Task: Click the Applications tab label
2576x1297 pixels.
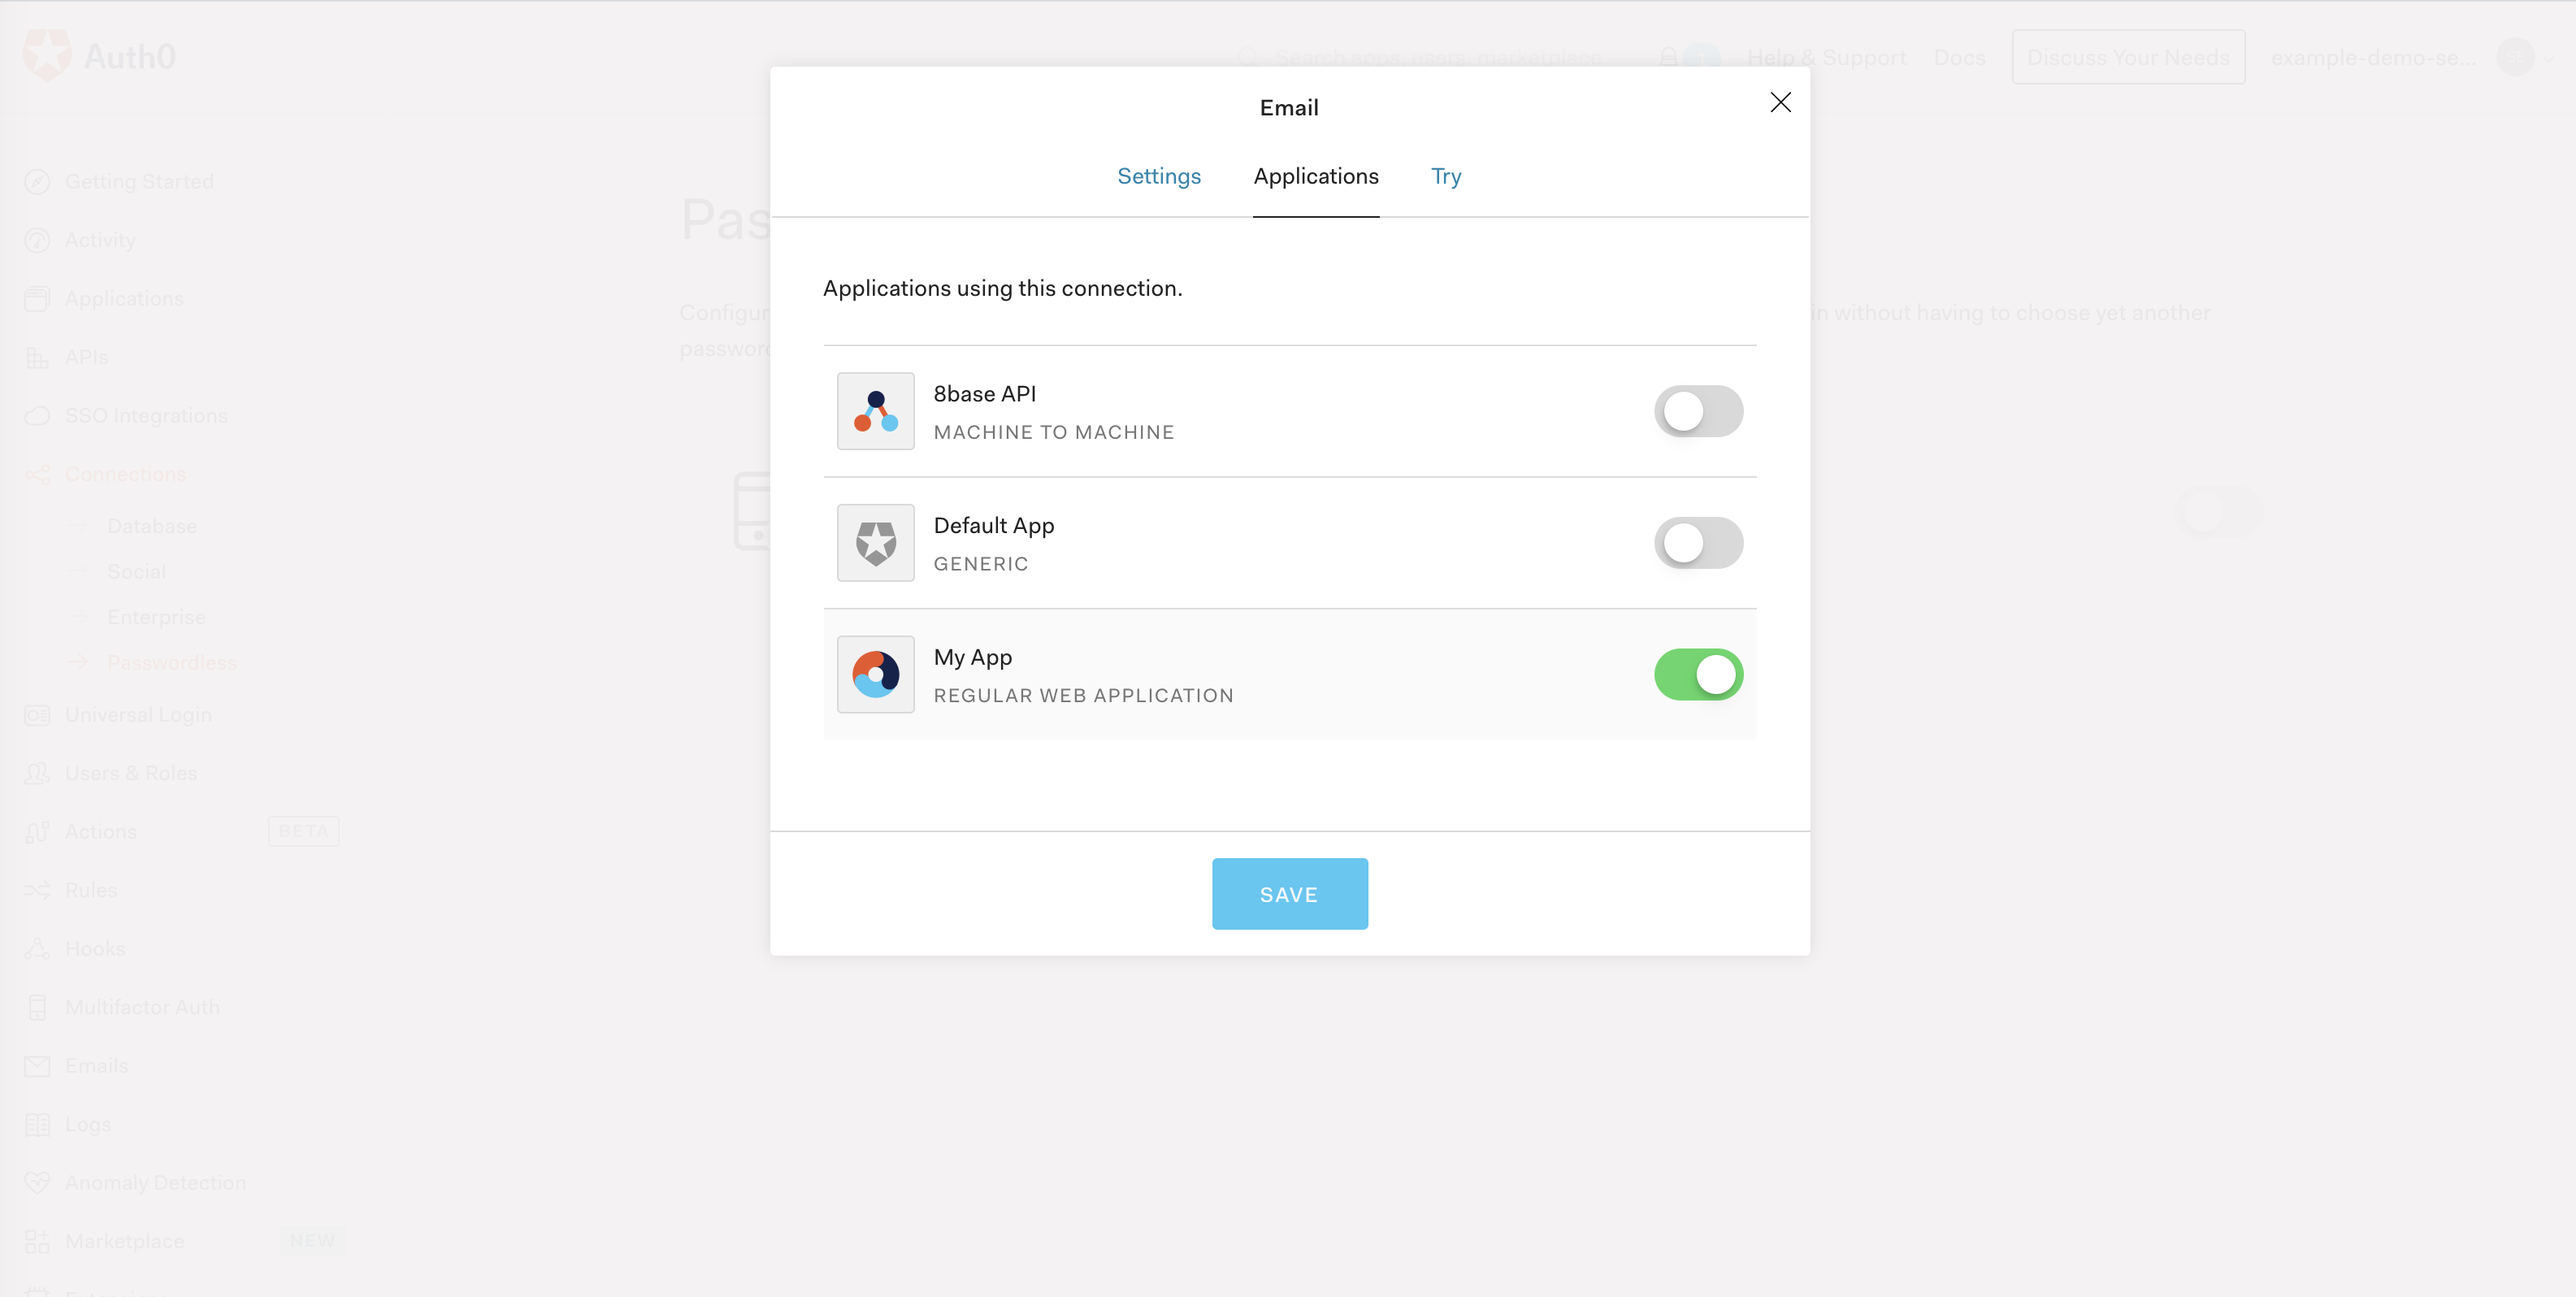Action: tap(1315, 174)
